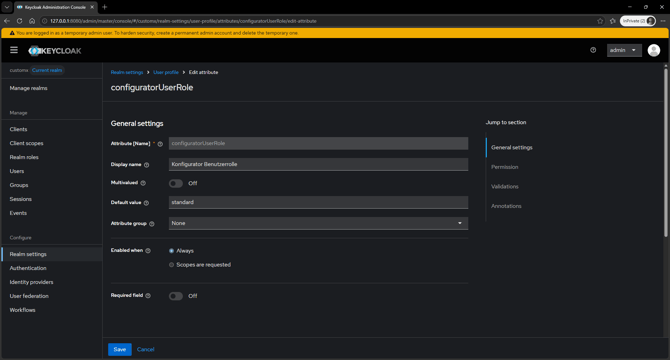Screen dimensions: 670x360
Task: Jump to Validations section
Action: pos(505,187)
